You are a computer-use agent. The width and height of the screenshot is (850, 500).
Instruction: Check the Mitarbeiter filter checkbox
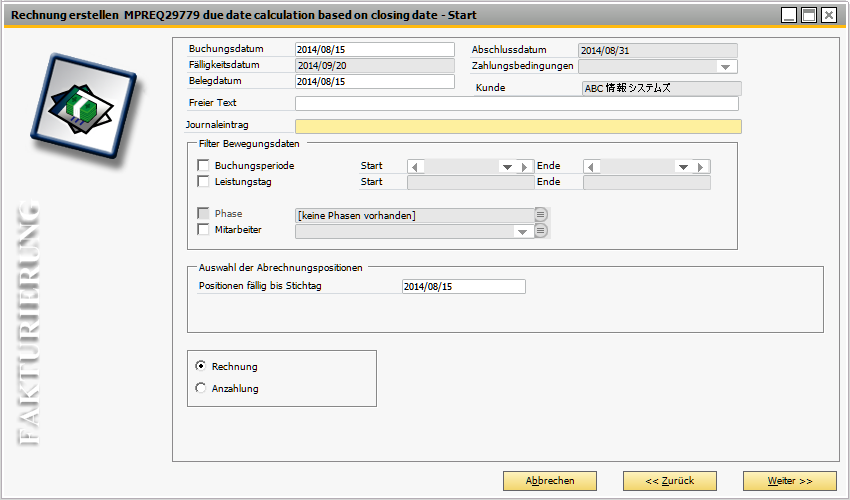204,230
